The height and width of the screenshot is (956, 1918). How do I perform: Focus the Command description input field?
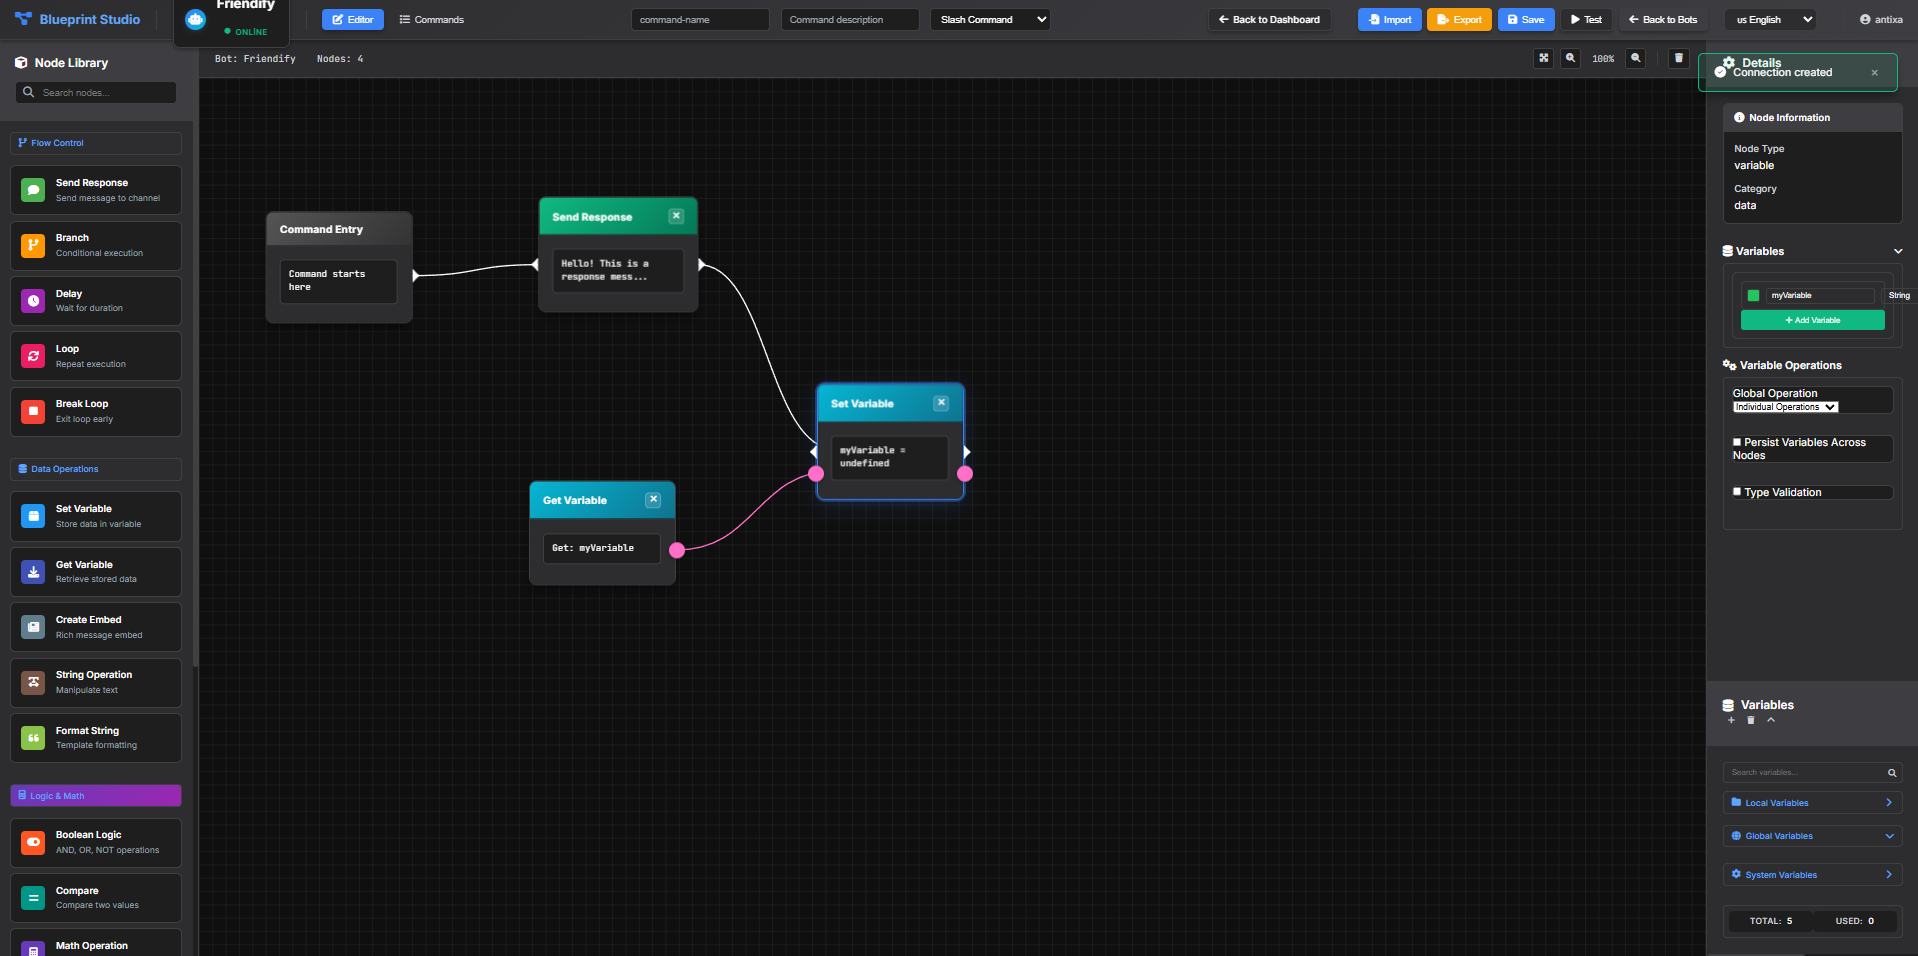click(850, 19)
